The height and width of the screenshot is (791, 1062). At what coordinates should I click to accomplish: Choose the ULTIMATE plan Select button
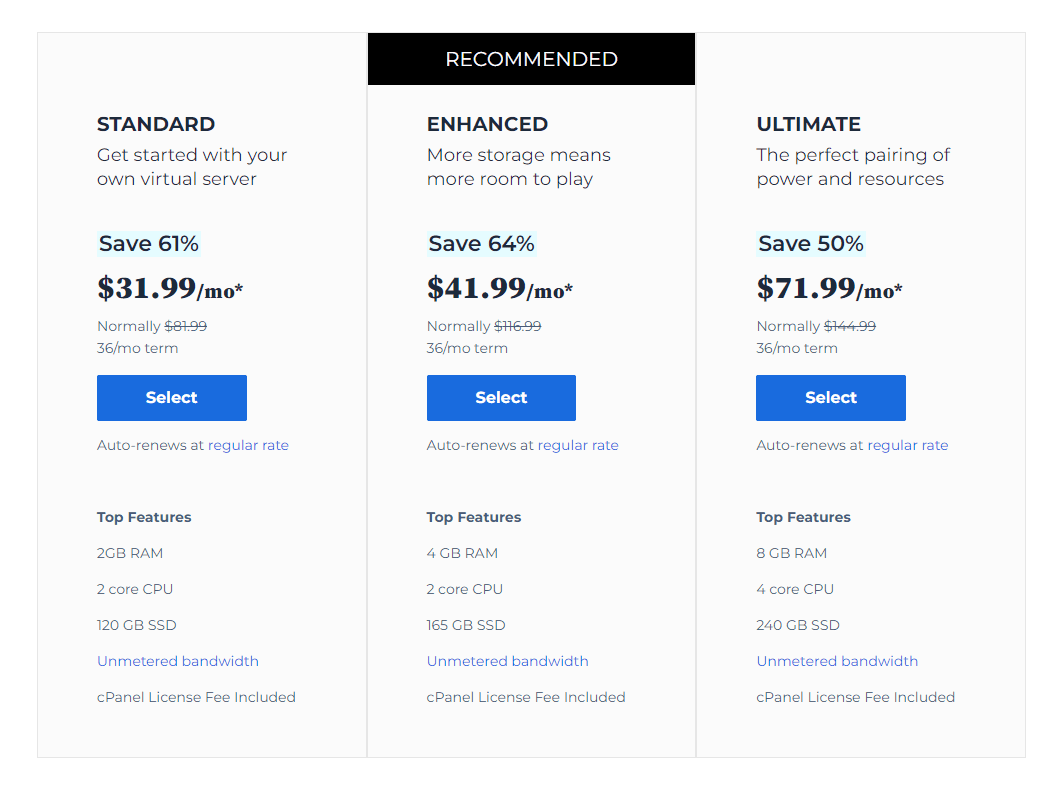point(830,397)
